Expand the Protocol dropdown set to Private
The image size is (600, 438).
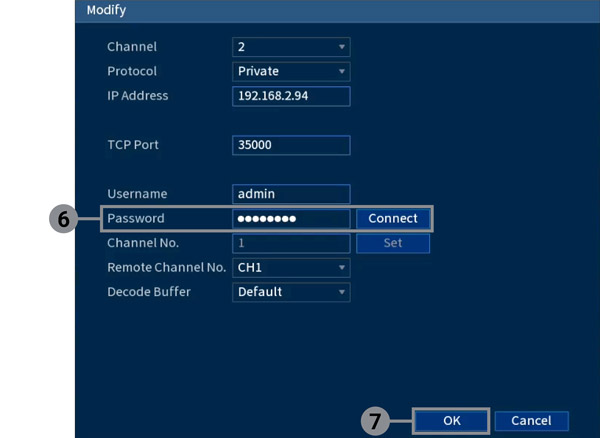[x=290, y=71]
